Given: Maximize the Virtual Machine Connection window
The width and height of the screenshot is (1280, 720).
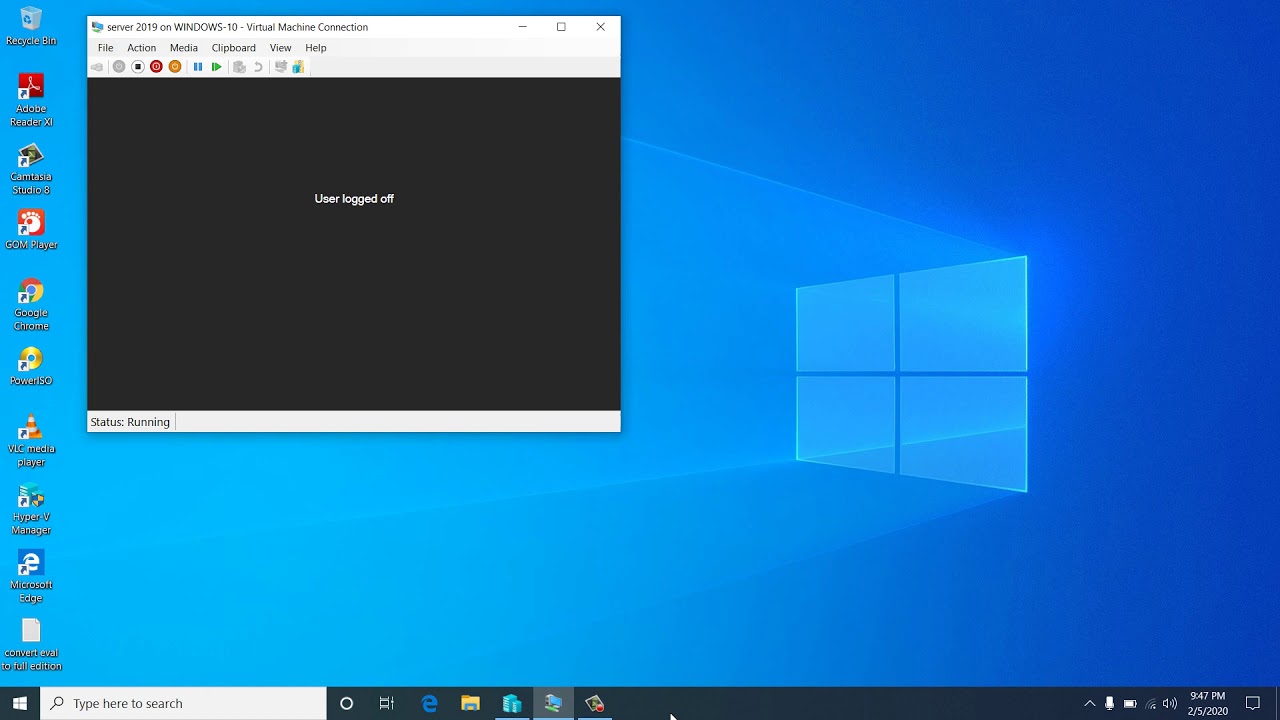Looking at the screenshot, I should click(561, 27).
